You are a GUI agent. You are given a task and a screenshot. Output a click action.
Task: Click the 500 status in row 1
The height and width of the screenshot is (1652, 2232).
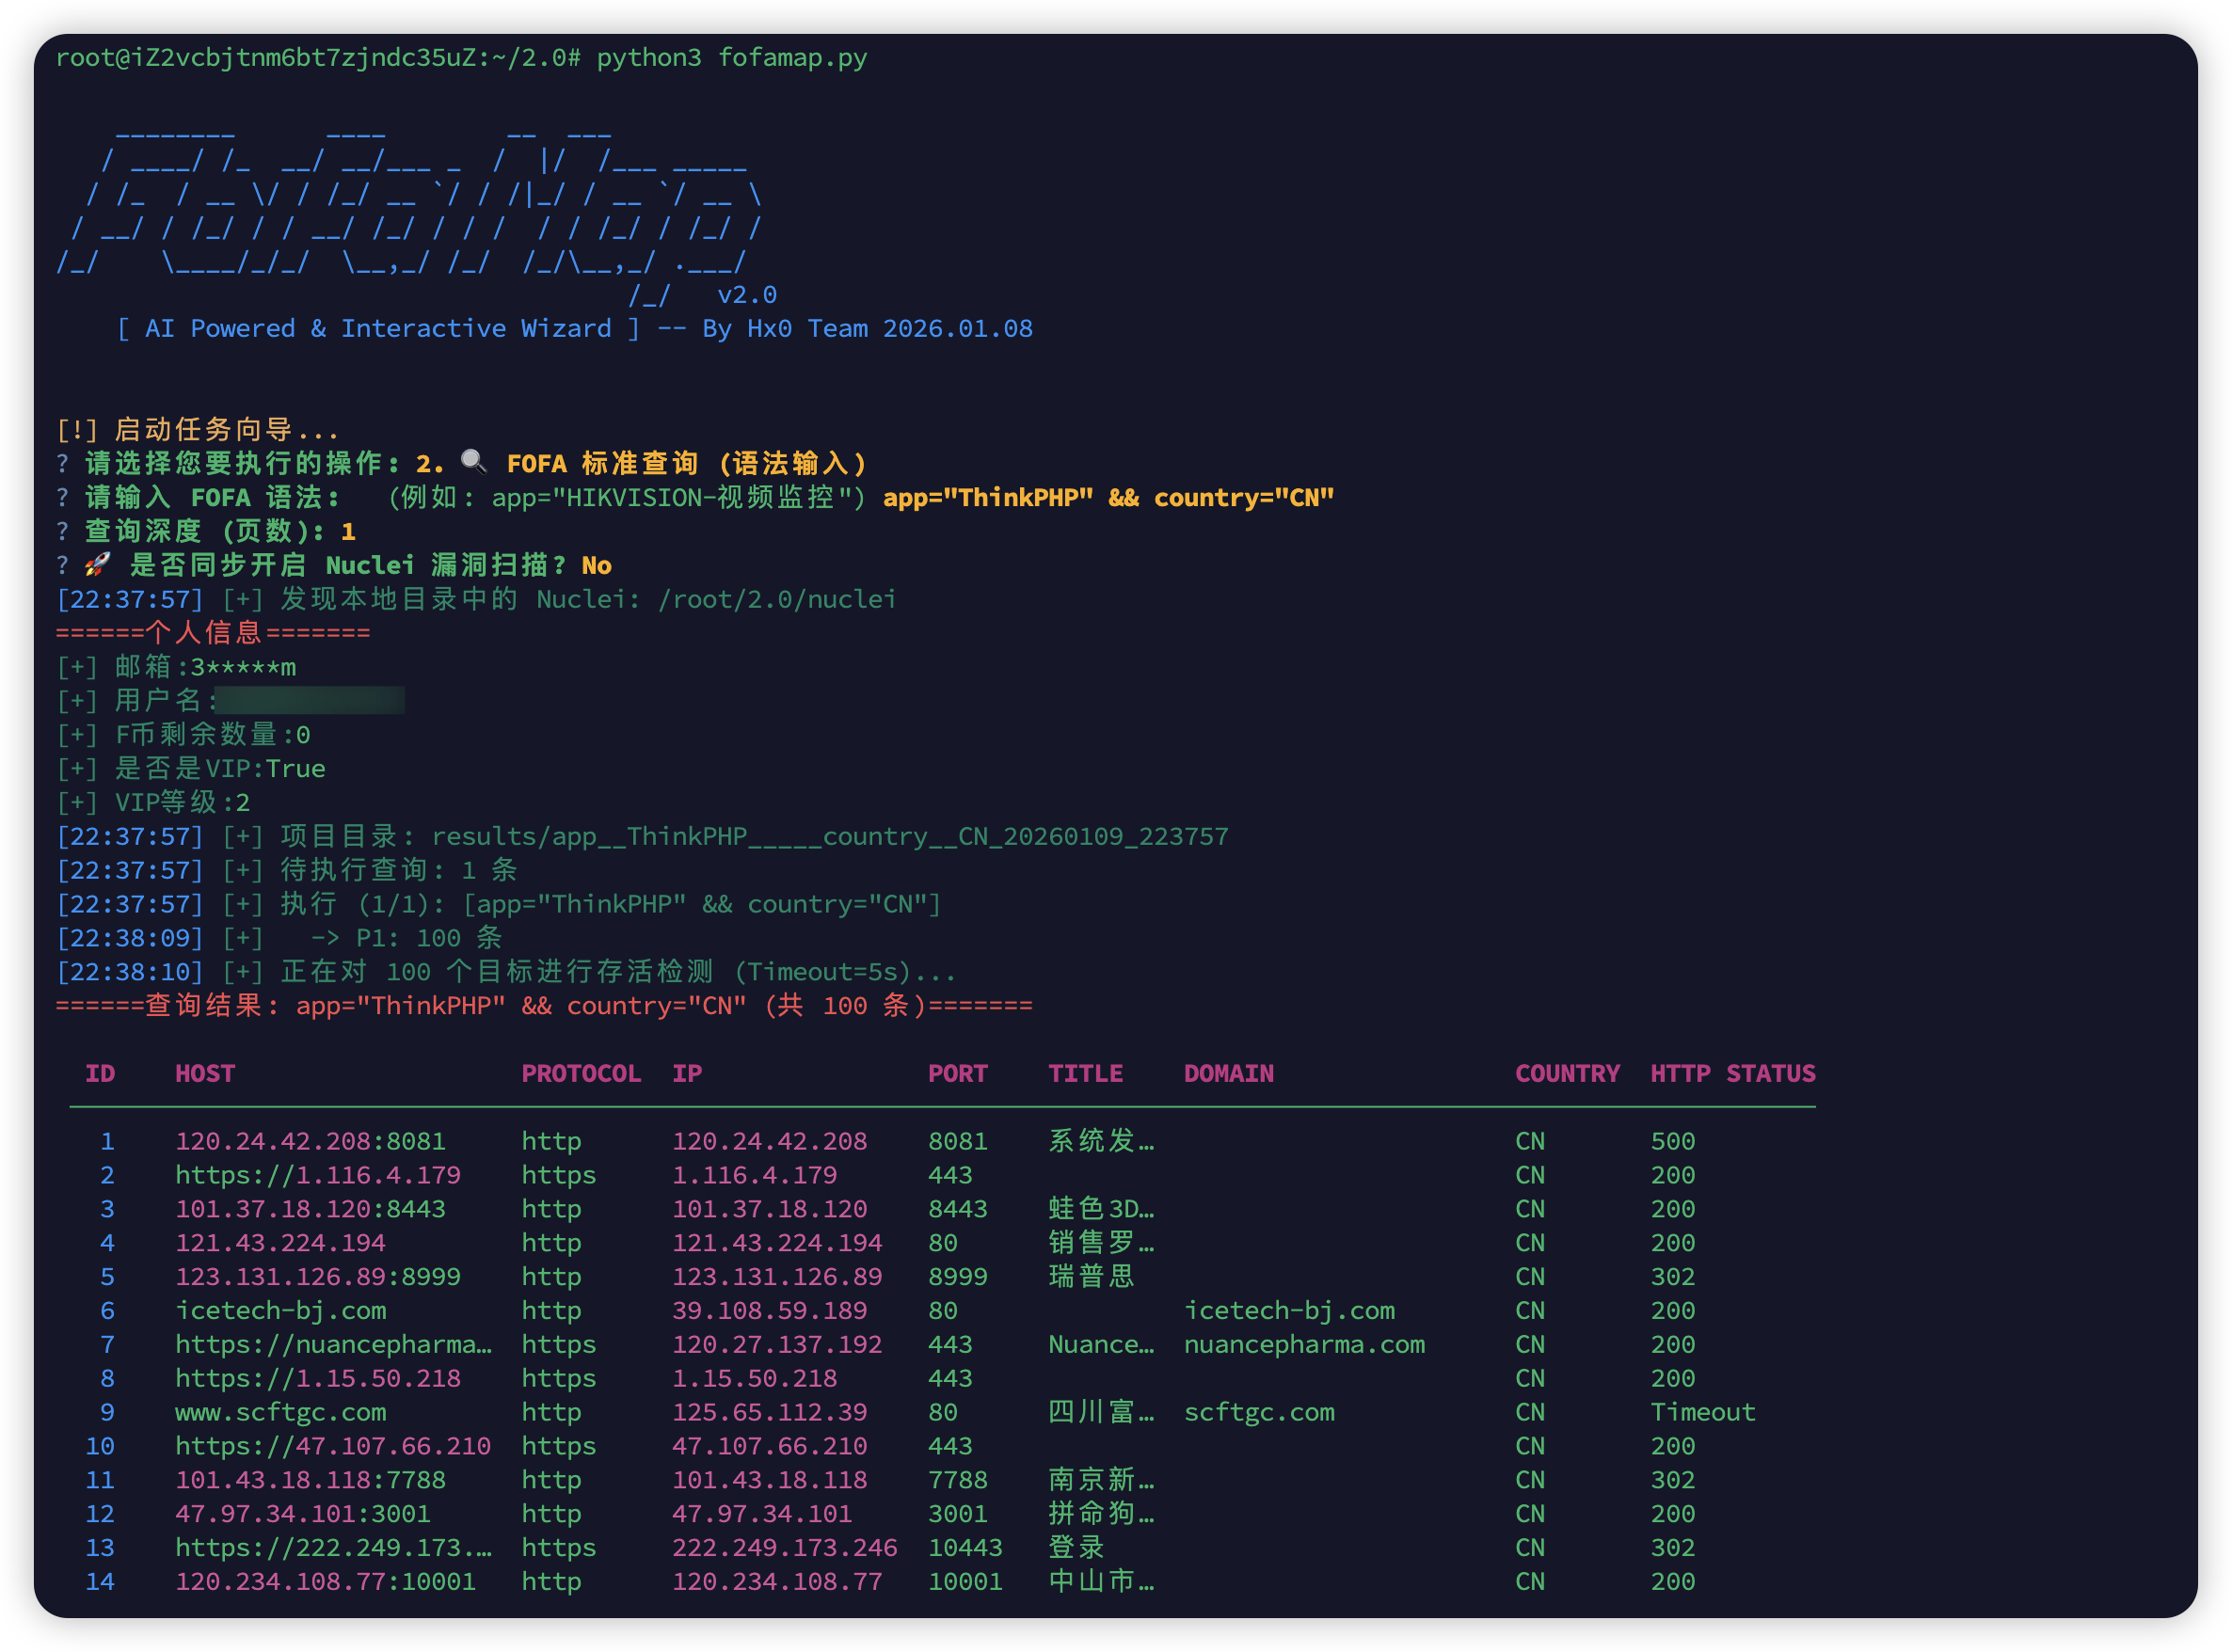click(x=1672, y=1141)
